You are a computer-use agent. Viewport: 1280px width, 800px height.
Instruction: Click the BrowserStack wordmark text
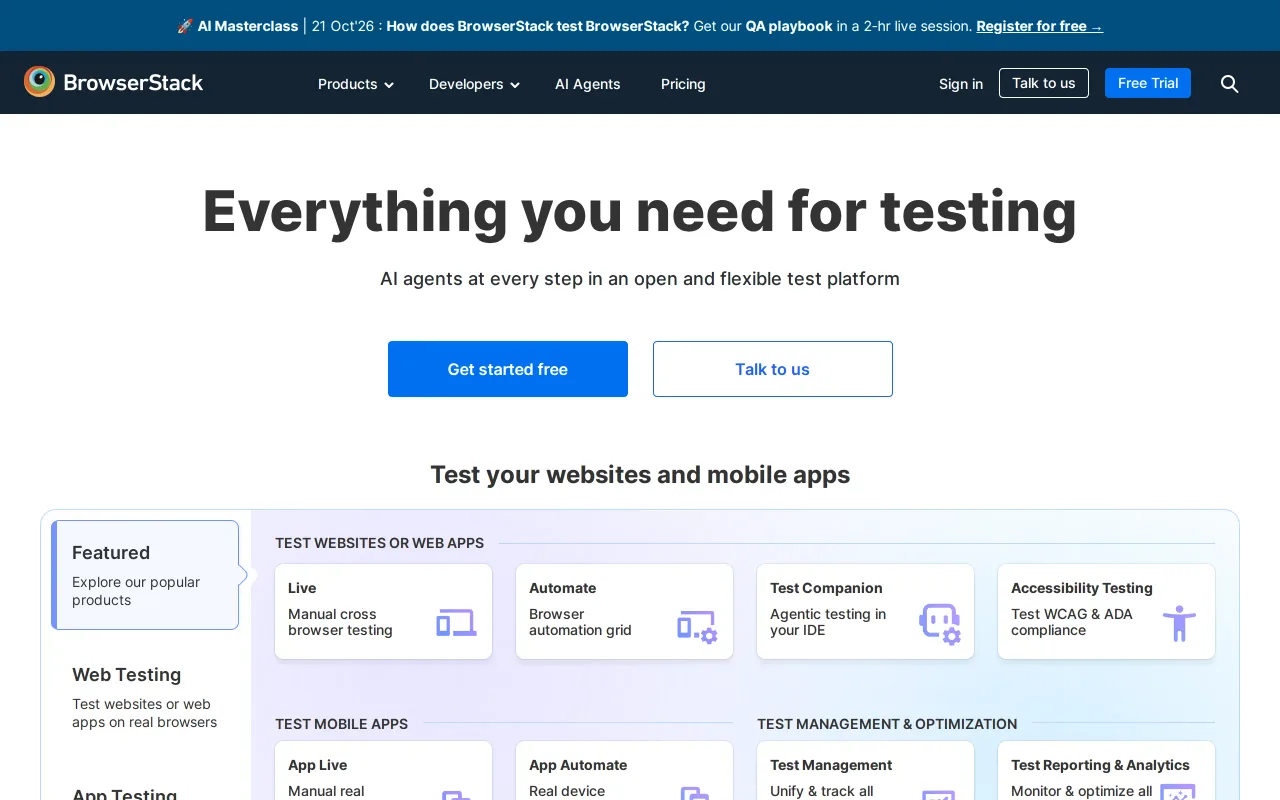pyautogui.click(x=133, y=83)
